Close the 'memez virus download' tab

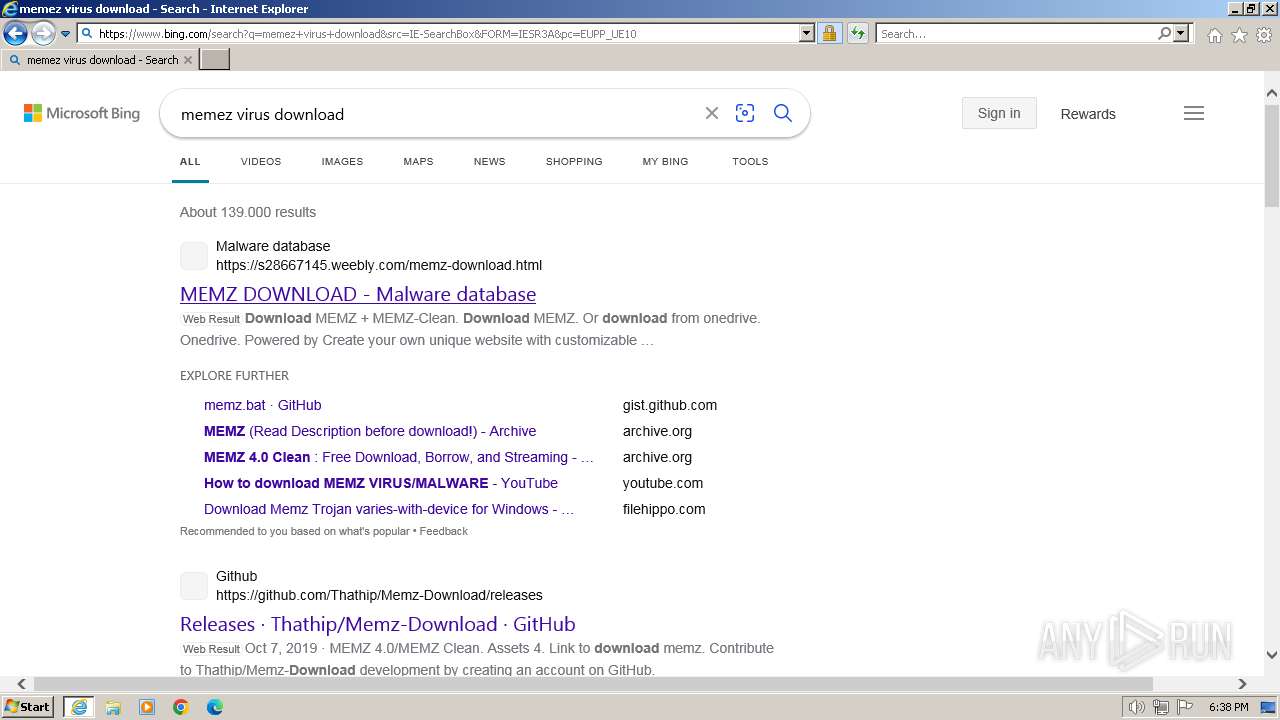tap(188, 60)
